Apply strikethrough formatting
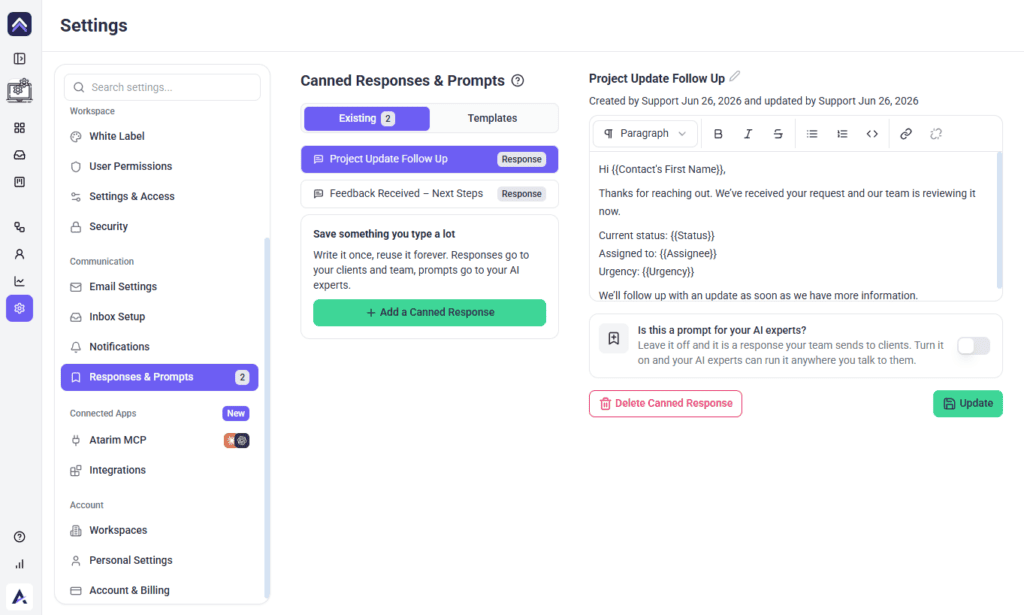 778,134
